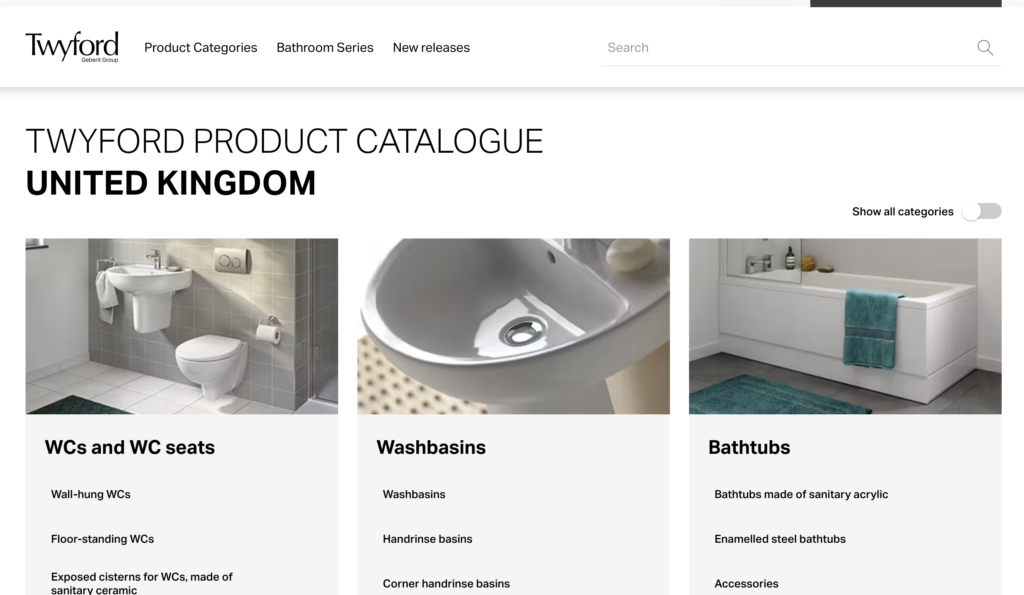The height and width of the screenshot is (595, 1024).
Task: Open the WCs and WC seats image
Action: tap(182, 326)
